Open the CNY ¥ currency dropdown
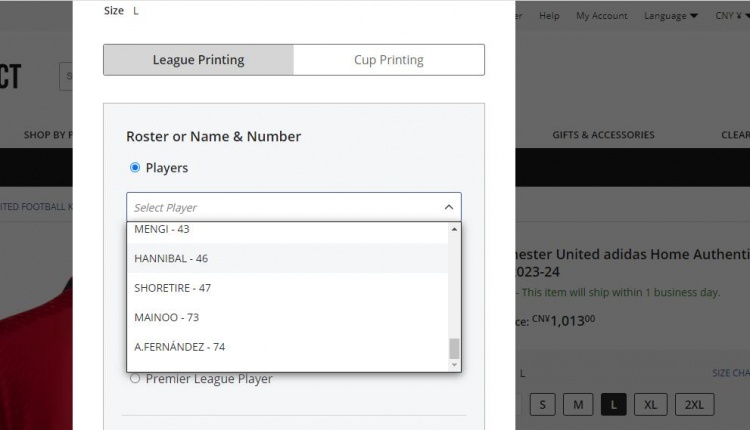Screen dimensions: 750x430 click(732, 16)
